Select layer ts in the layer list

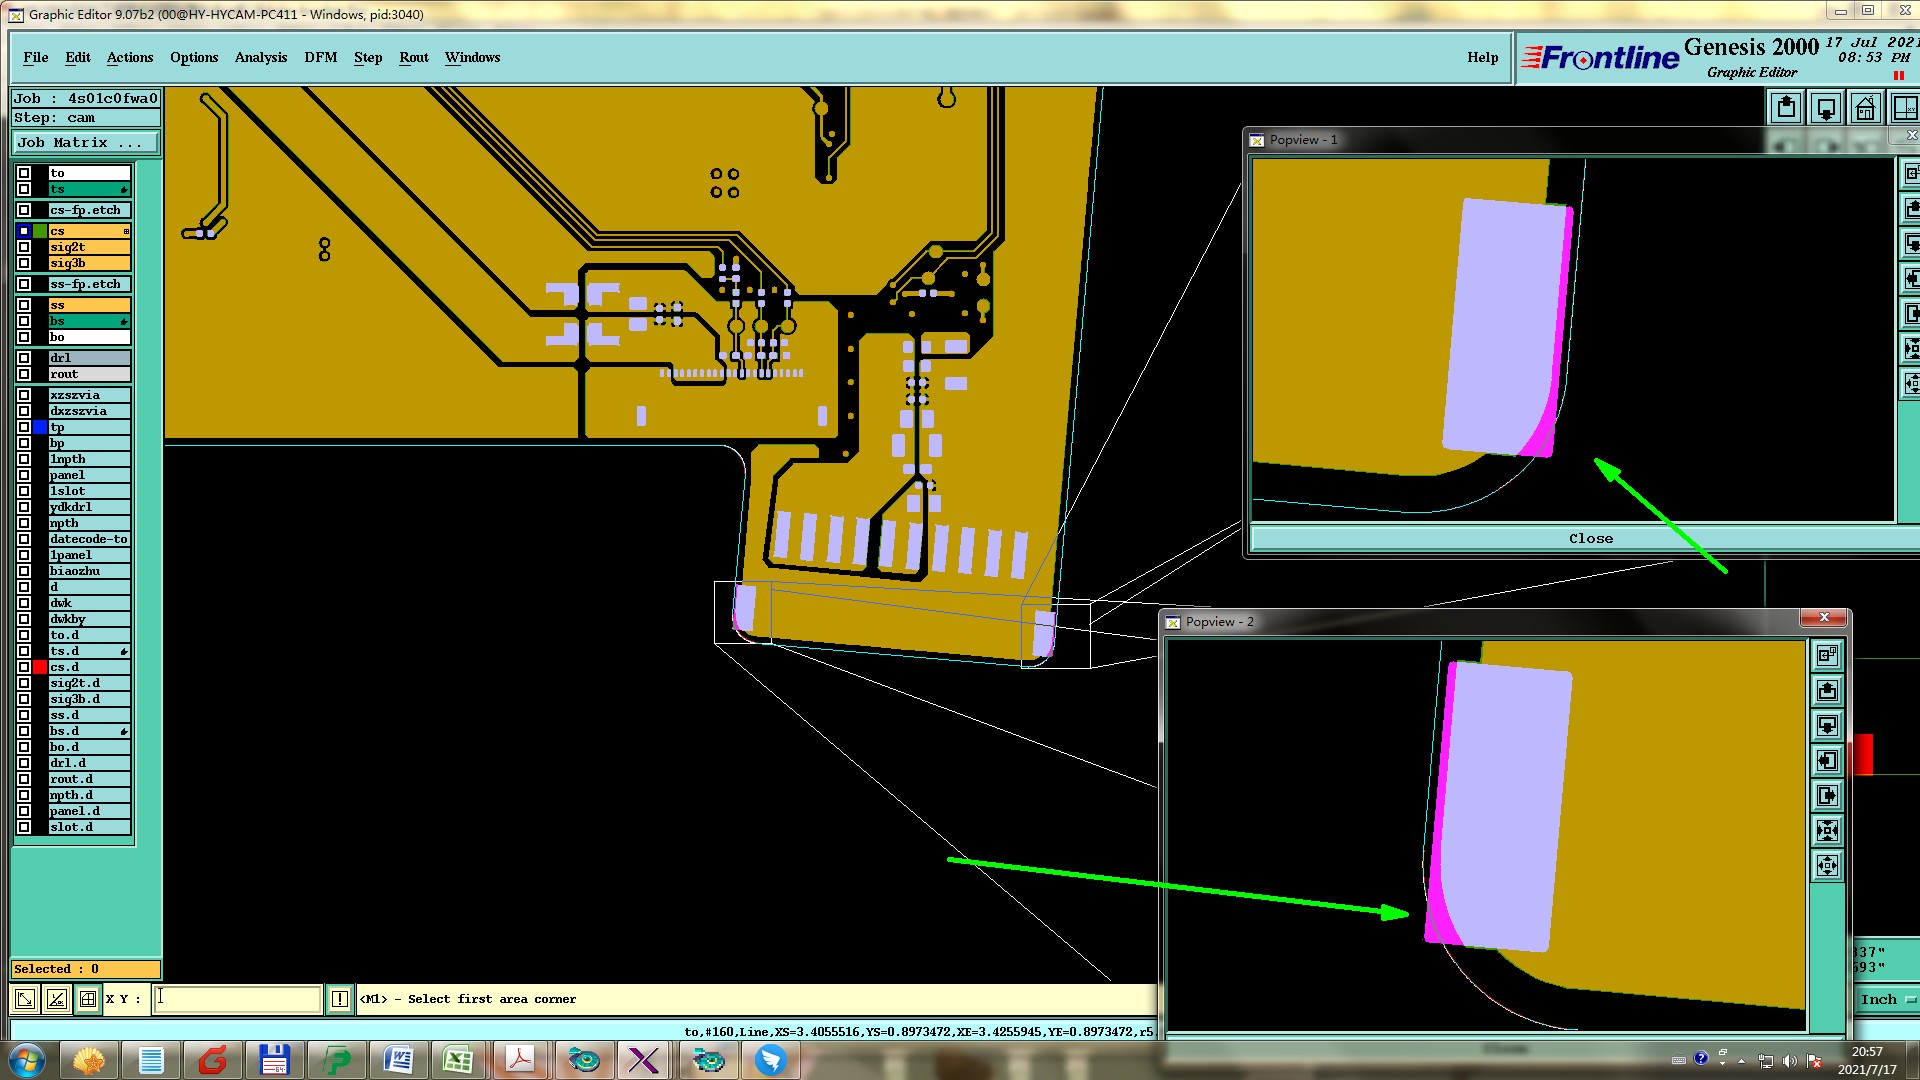click(x=89, y=189)
